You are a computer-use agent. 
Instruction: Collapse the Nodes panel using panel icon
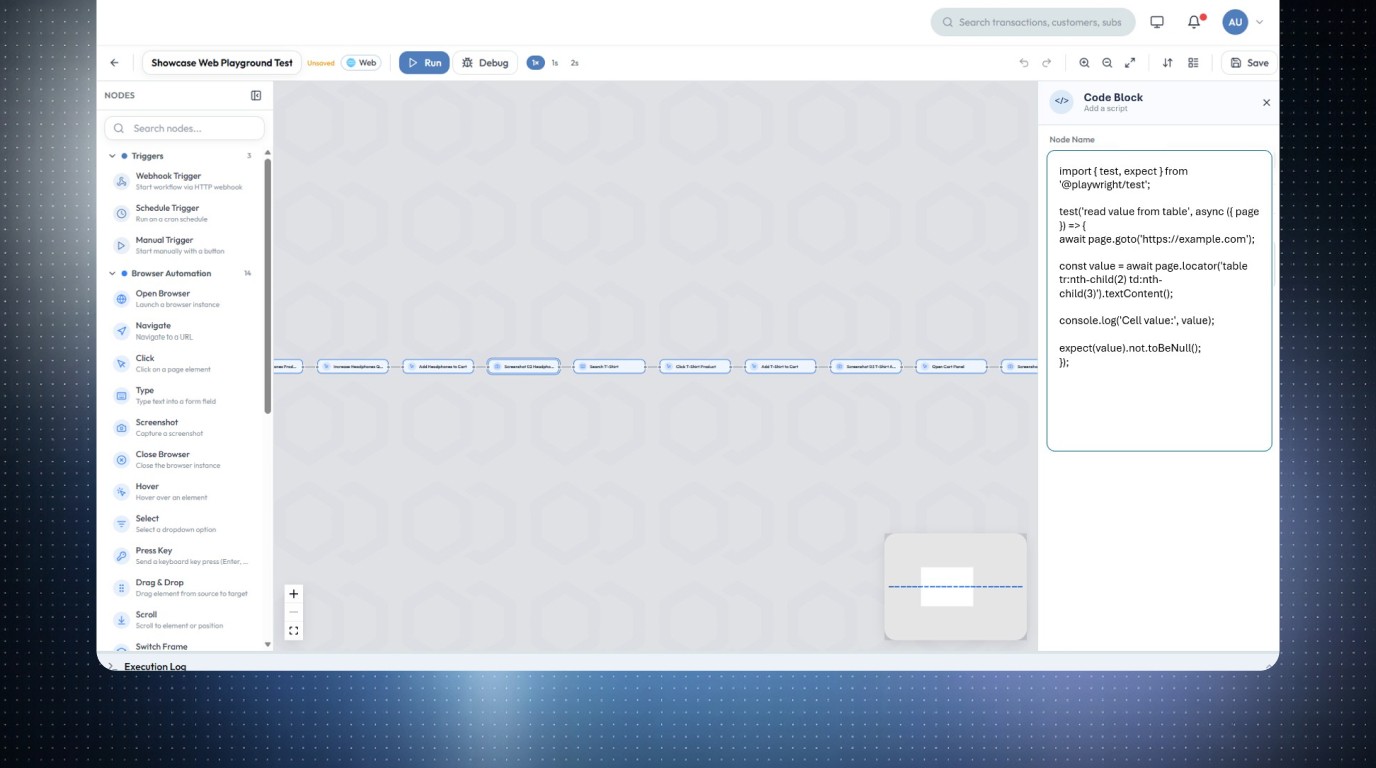point(256,95)
